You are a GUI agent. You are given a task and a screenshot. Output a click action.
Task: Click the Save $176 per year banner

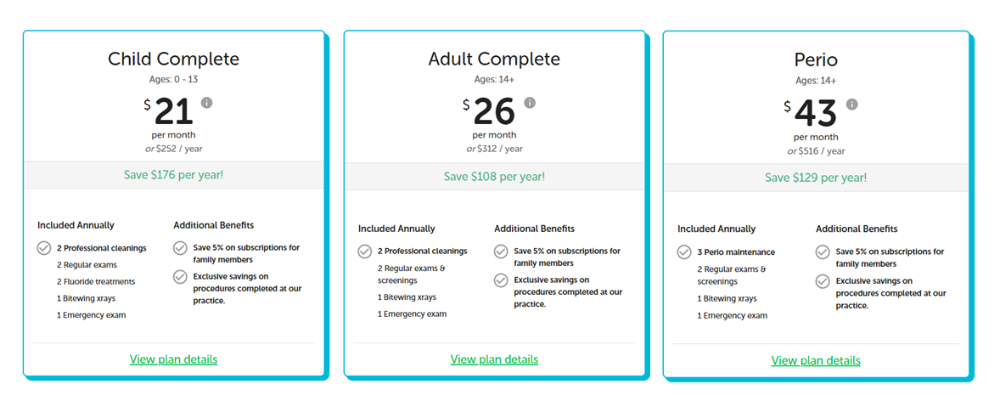point(173,174)
